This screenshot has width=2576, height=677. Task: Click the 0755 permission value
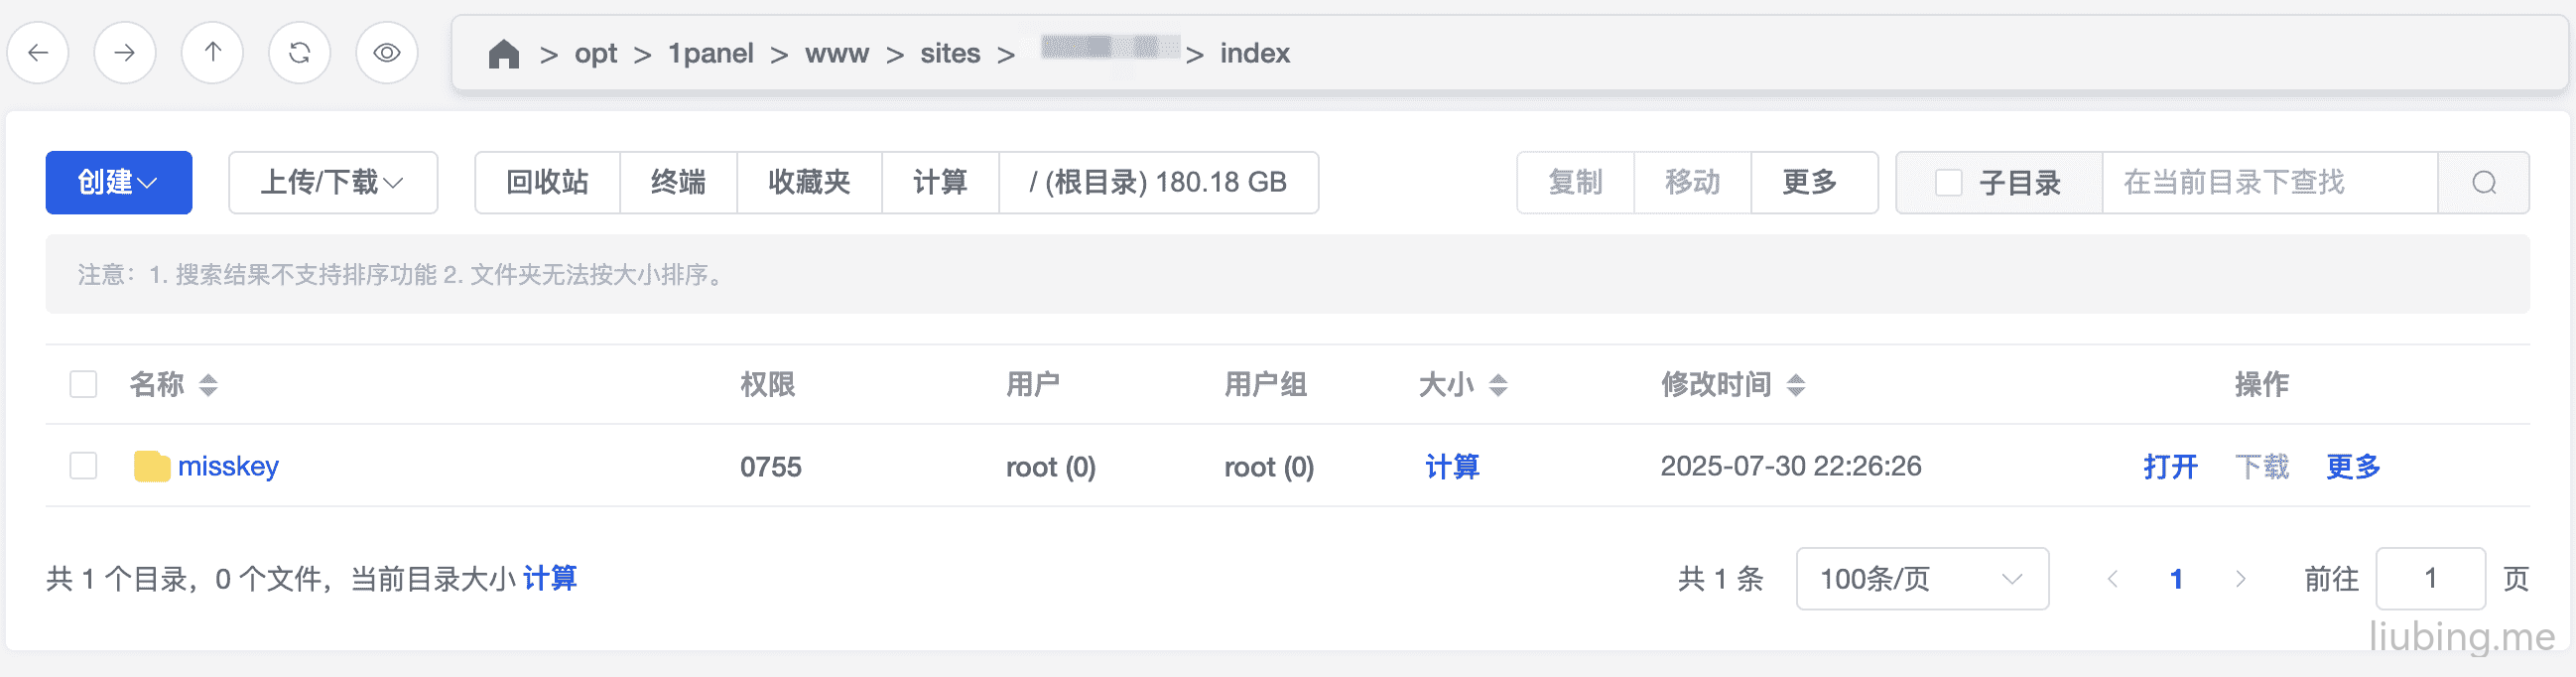[x=771, y=467]
